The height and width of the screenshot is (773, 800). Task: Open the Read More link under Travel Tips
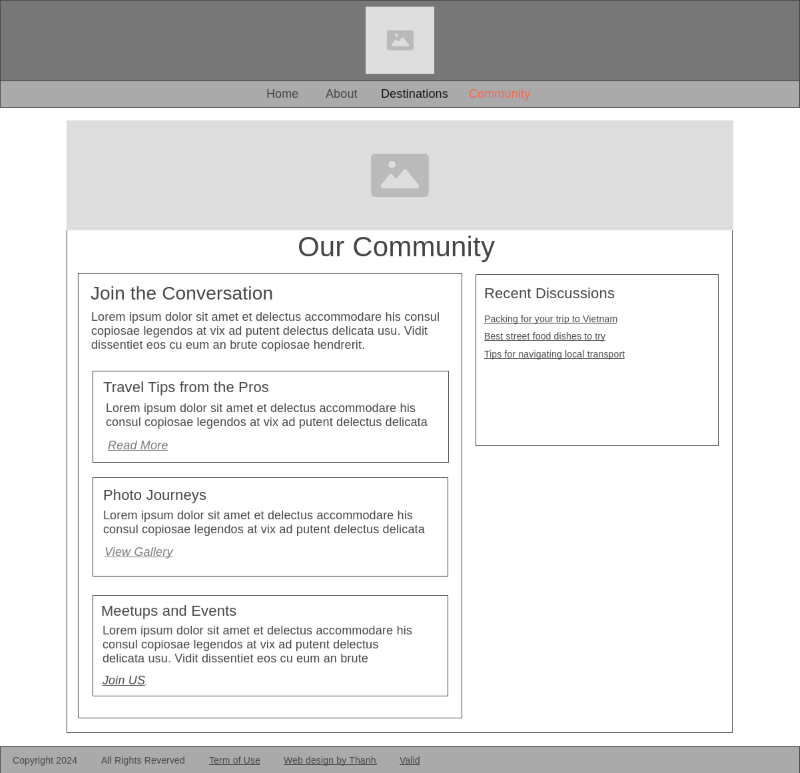[137, 445]
